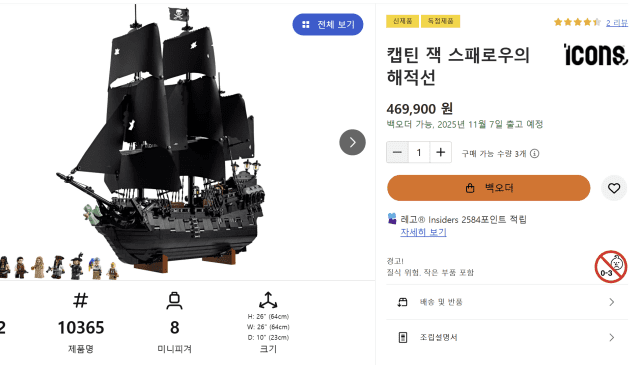The image size is (640, 365).
Task: Show next product image with arrow
Action: [x=352, y=142]
